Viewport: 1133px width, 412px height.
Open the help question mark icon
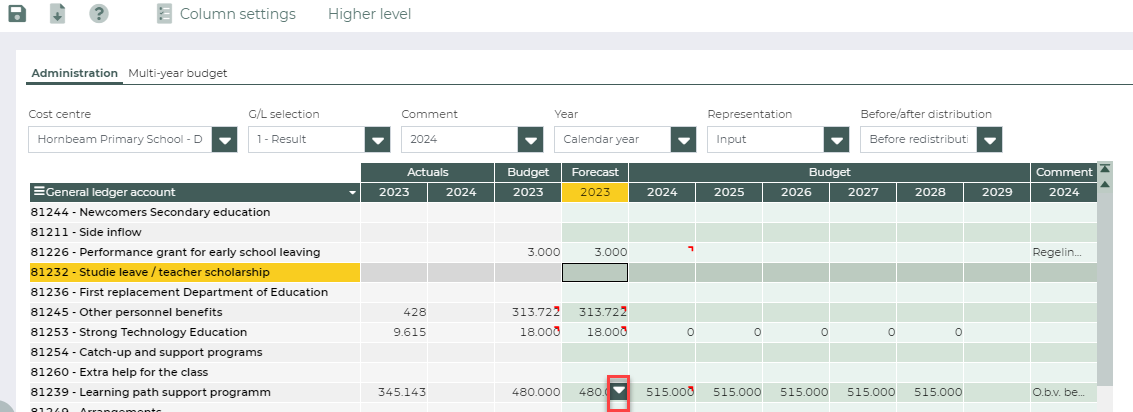(x=99, y=14)
